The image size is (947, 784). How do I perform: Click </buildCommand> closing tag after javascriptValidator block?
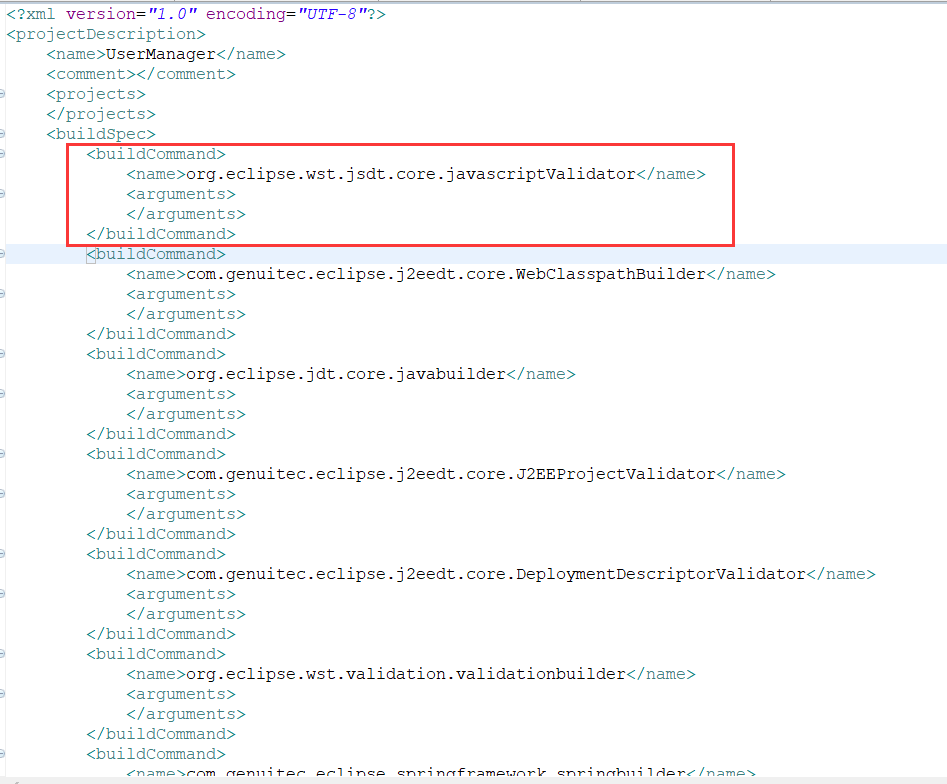coord(161,234)
